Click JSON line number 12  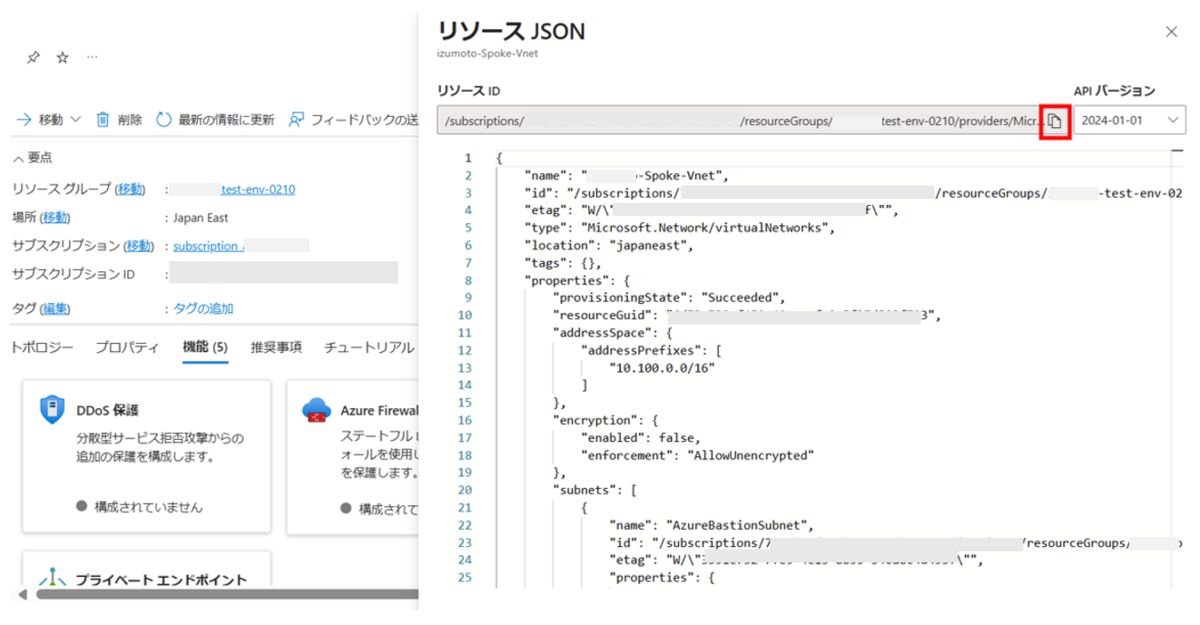tap(465, 350)
